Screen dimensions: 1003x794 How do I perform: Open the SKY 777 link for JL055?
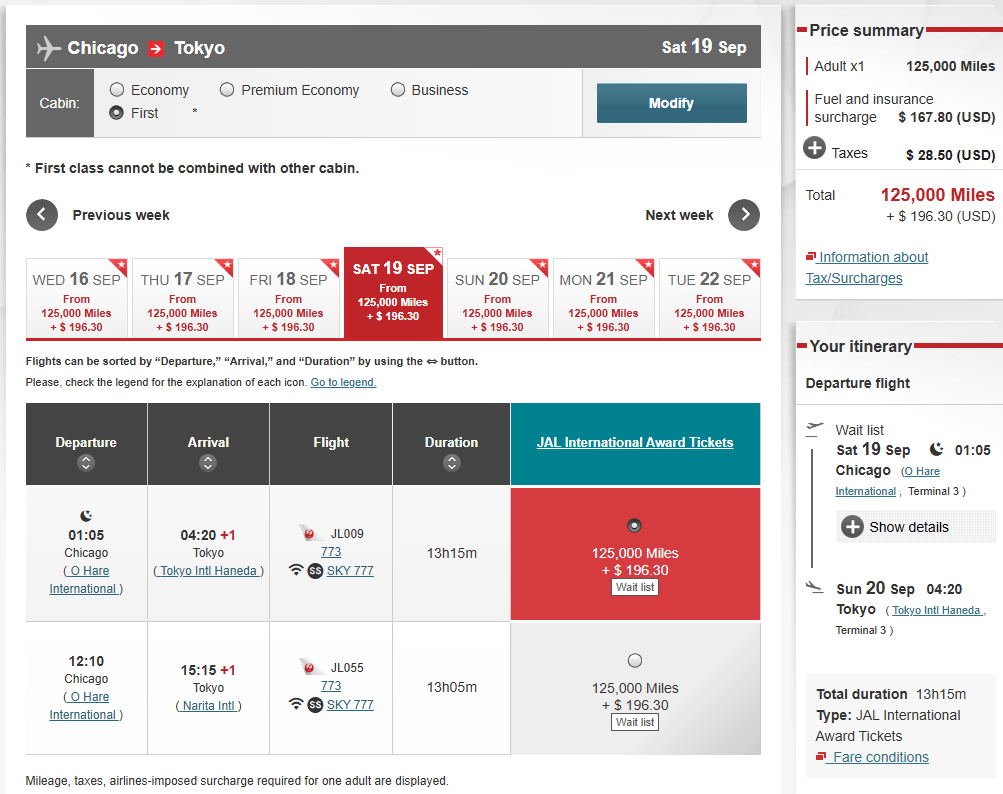(350, 704)
